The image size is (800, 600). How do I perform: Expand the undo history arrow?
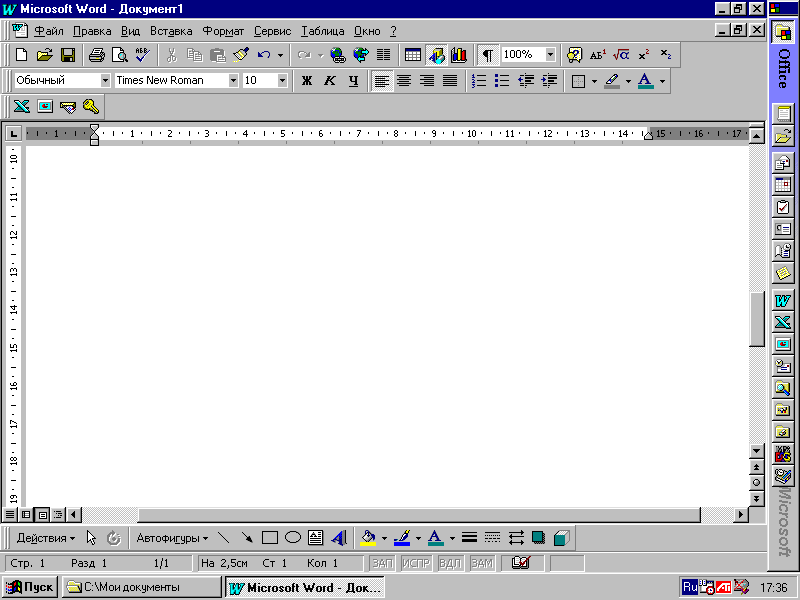tap(280, 55)
